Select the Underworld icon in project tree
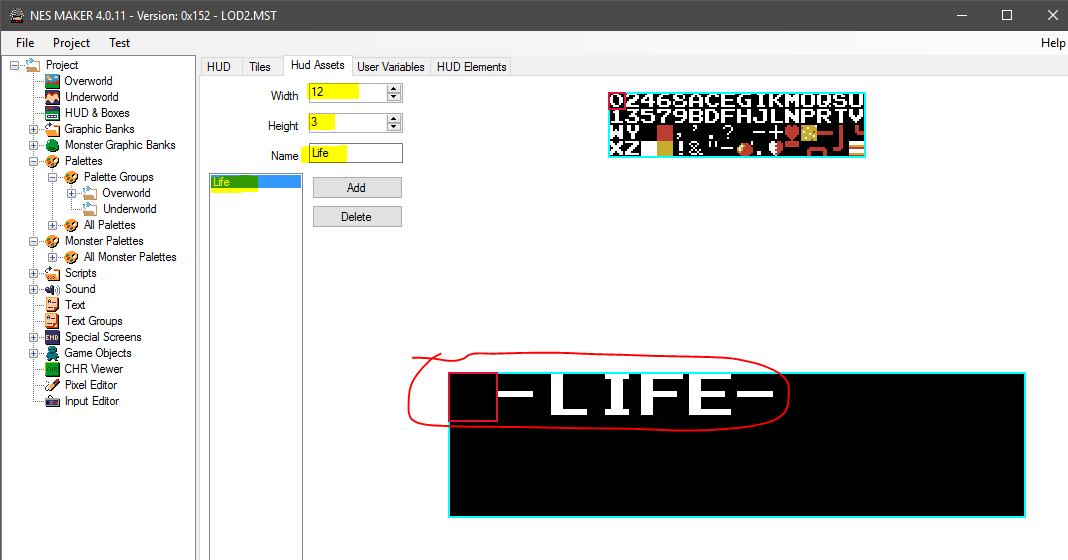Image resolution: width=1068 pixels, height=560 pixels. click(52, 97)
